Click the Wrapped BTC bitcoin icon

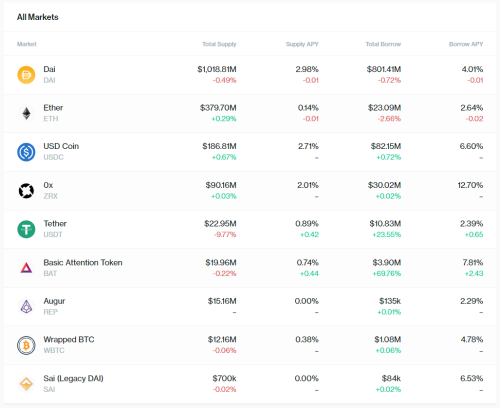coord(26,345)
